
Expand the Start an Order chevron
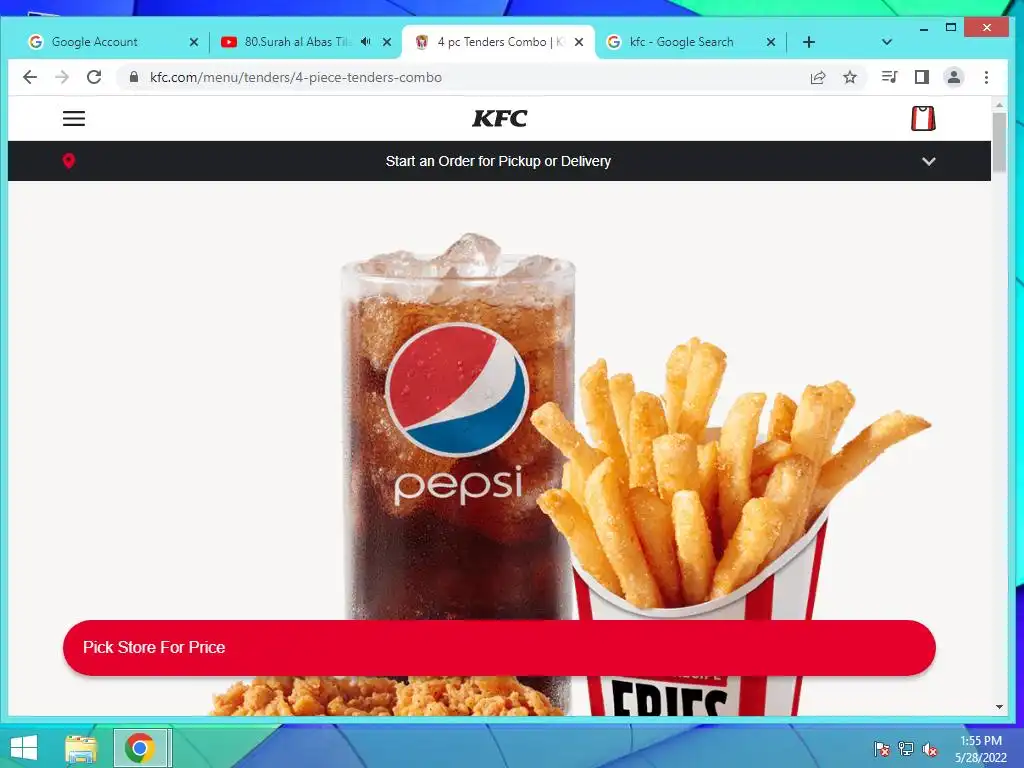pos(929,161)
